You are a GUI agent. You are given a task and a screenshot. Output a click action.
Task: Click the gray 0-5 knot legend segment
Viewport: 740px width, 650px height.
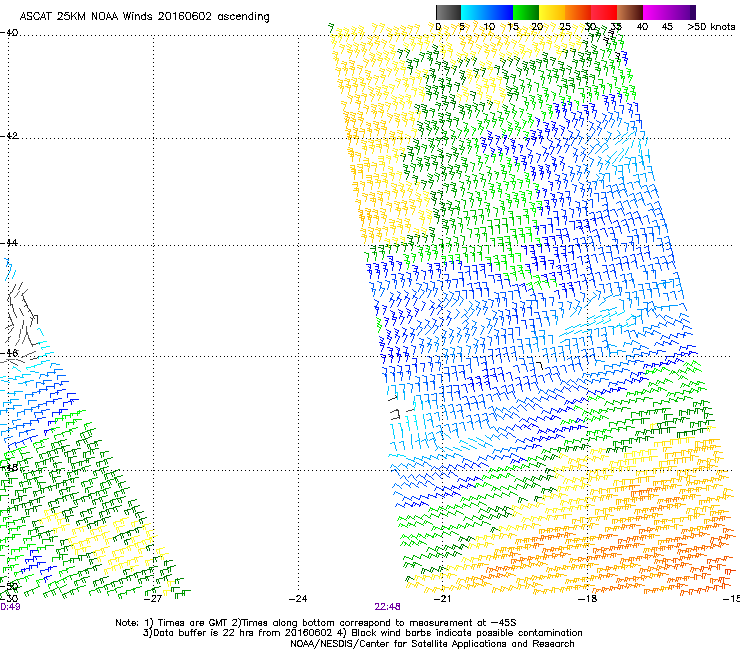tap(448, 12)
